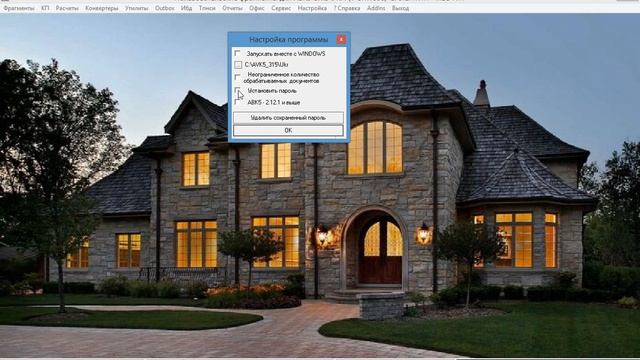Open the Расчеты menu
Image resolution: width=640 pixels, height=360 pixels.
(67, 8)
